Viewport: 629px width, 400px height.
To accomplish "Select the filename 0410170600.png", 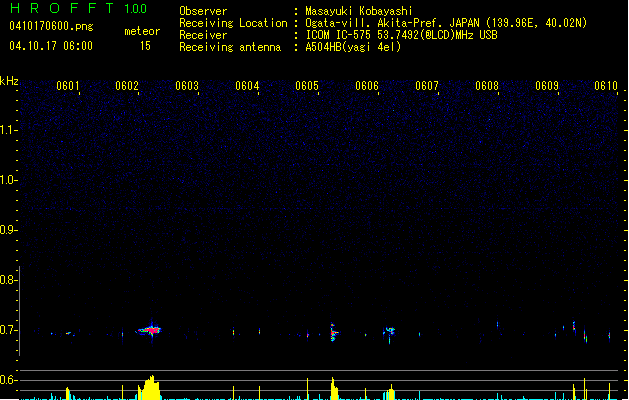I will pyautogui.click(x=51, y=26).
